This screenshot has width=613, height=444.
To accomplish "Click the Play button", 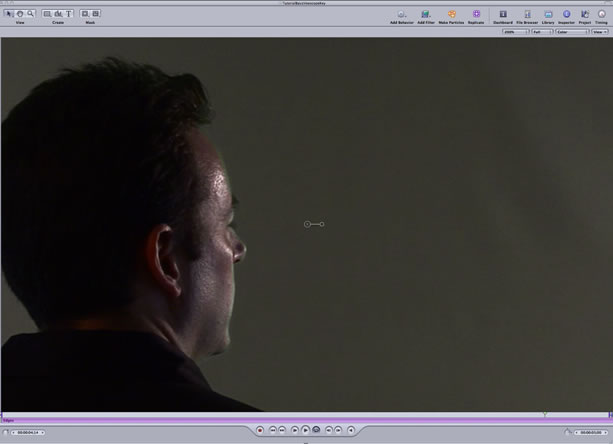I will 305,430.
